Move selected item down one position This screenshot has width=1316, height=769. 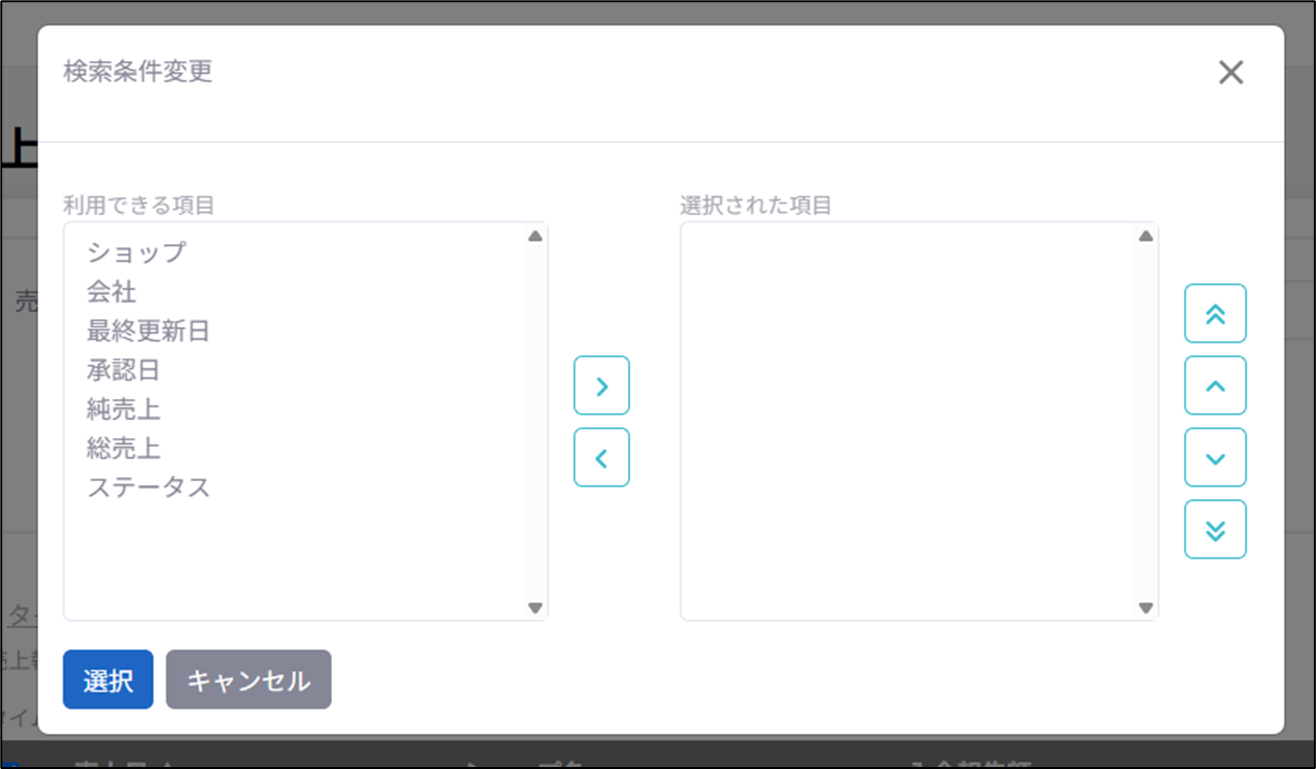1215,458
